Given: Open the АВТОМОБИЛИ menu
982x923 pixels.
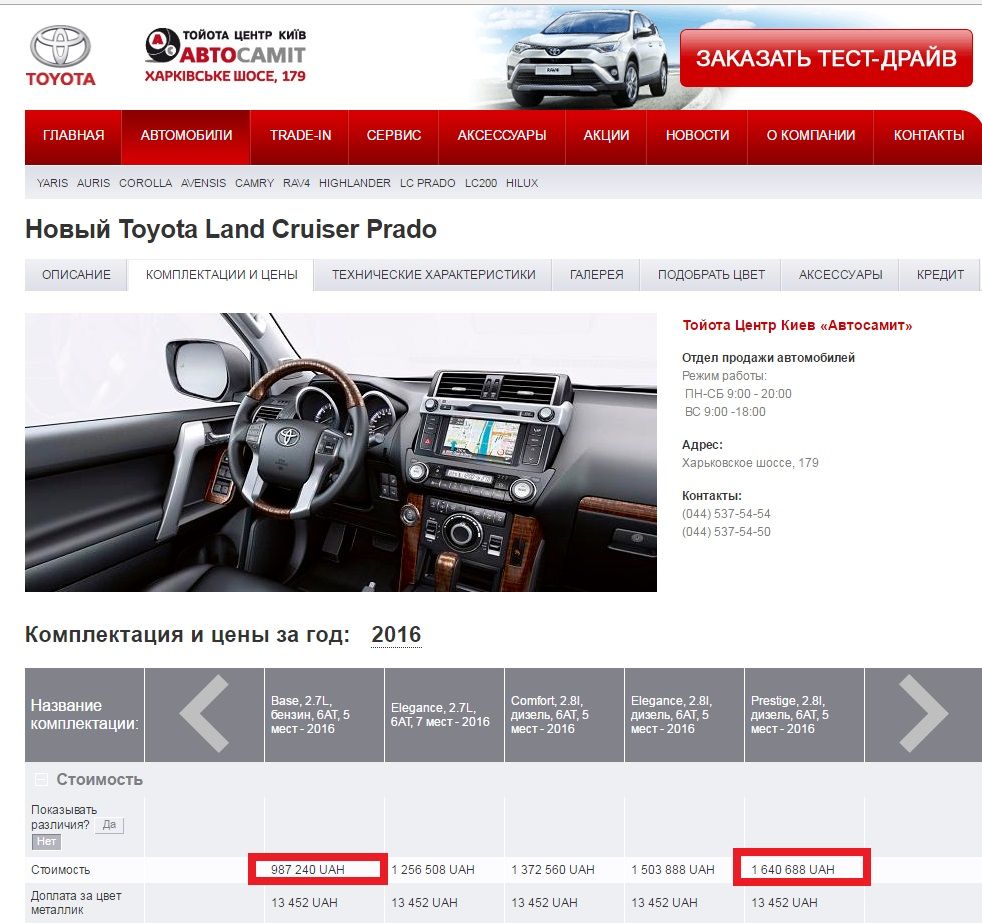Looking at the screenshot, I should [x=186, y=136].
